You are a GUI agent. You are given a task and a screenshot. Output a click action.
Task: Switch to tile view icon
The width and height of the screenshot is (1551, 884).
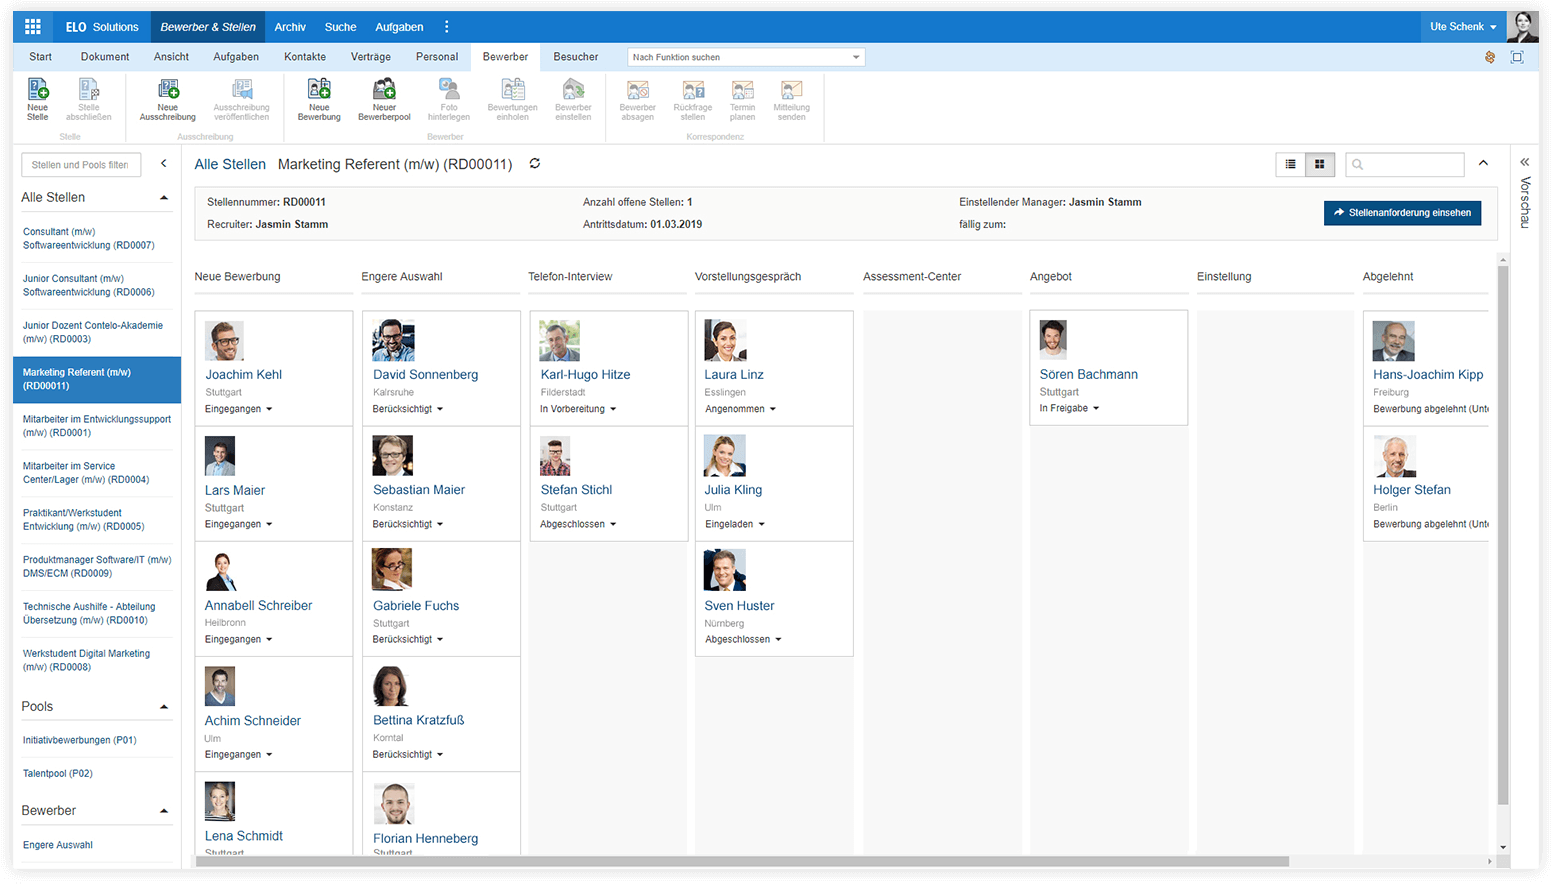click(x=1320, y=164)
